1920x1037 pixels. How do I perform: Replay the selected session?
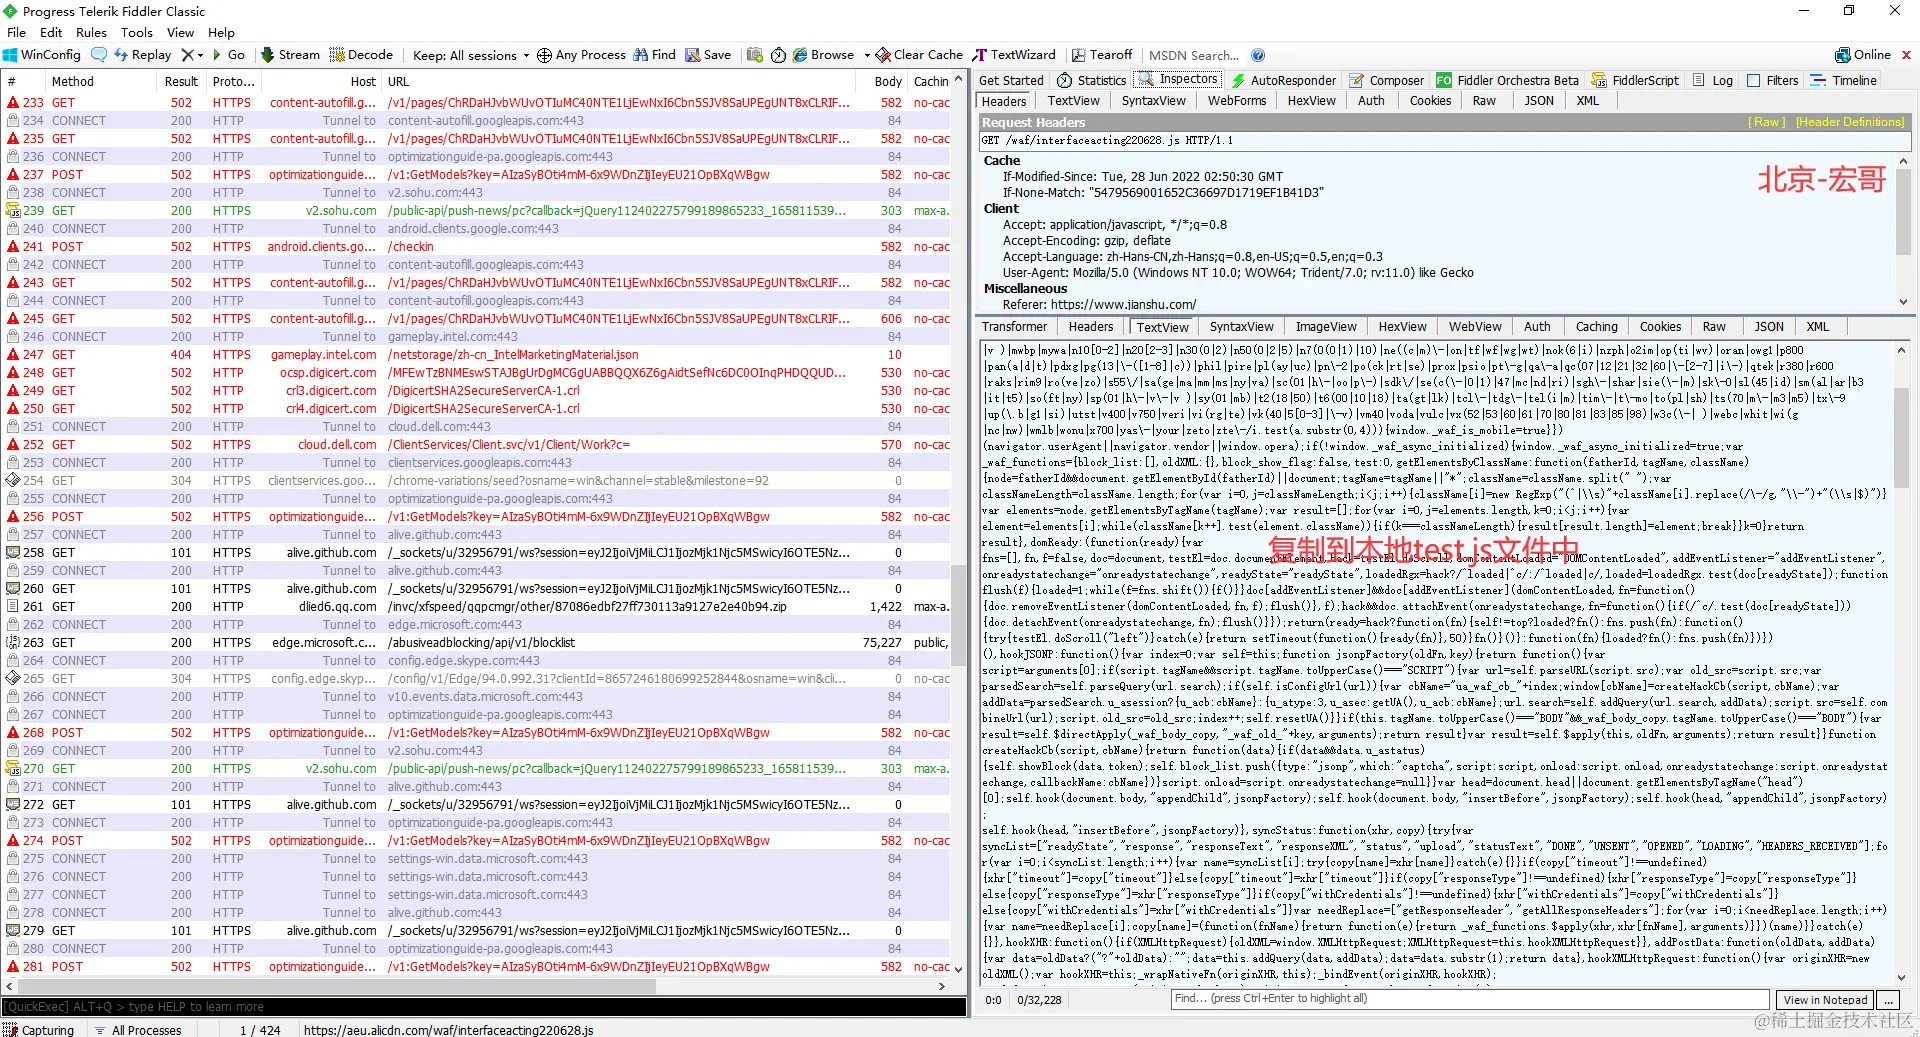coord(143,55)
